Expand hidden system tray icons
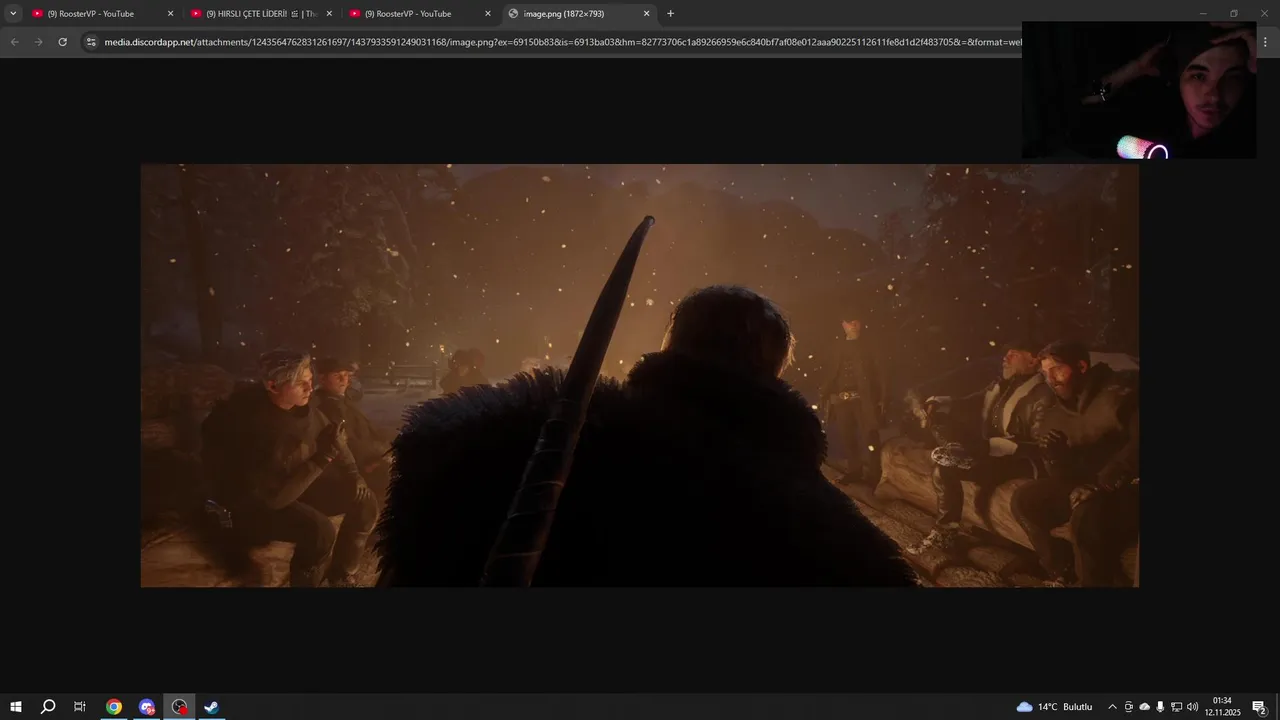The image size is (1280, 720). (x=1112, y=707)
